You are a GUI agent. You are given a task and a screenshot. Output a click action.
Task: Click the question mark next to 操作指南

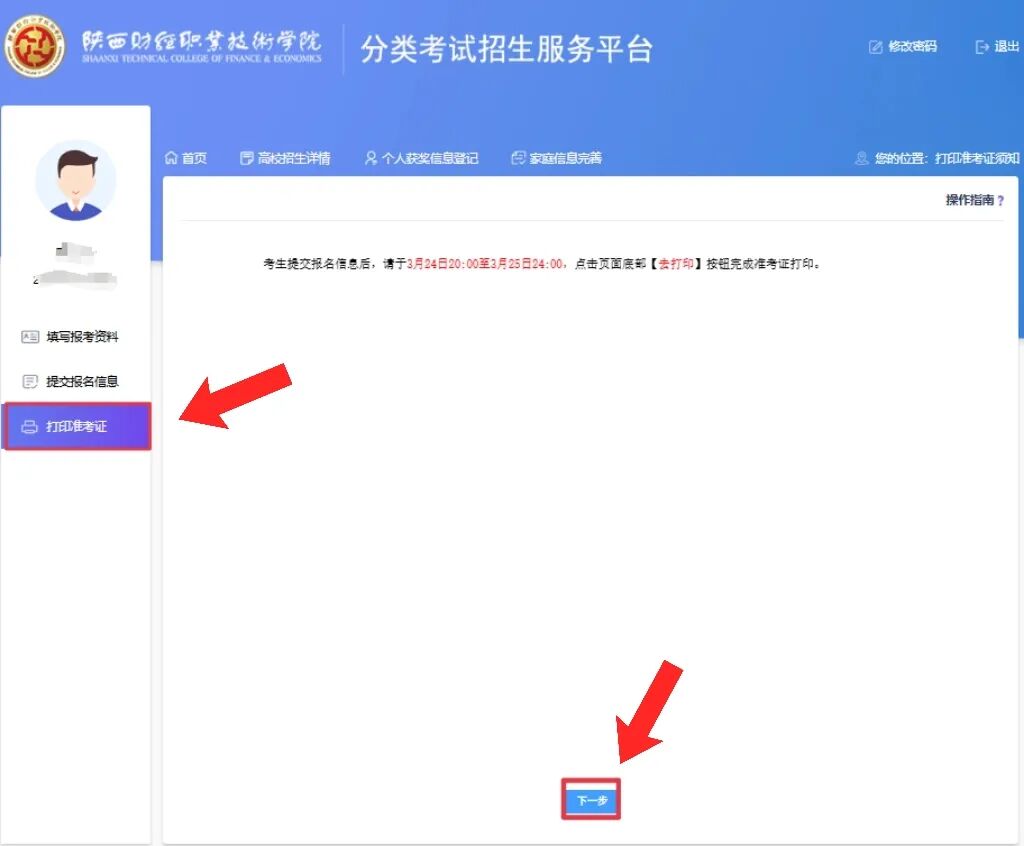[1000, 201]
